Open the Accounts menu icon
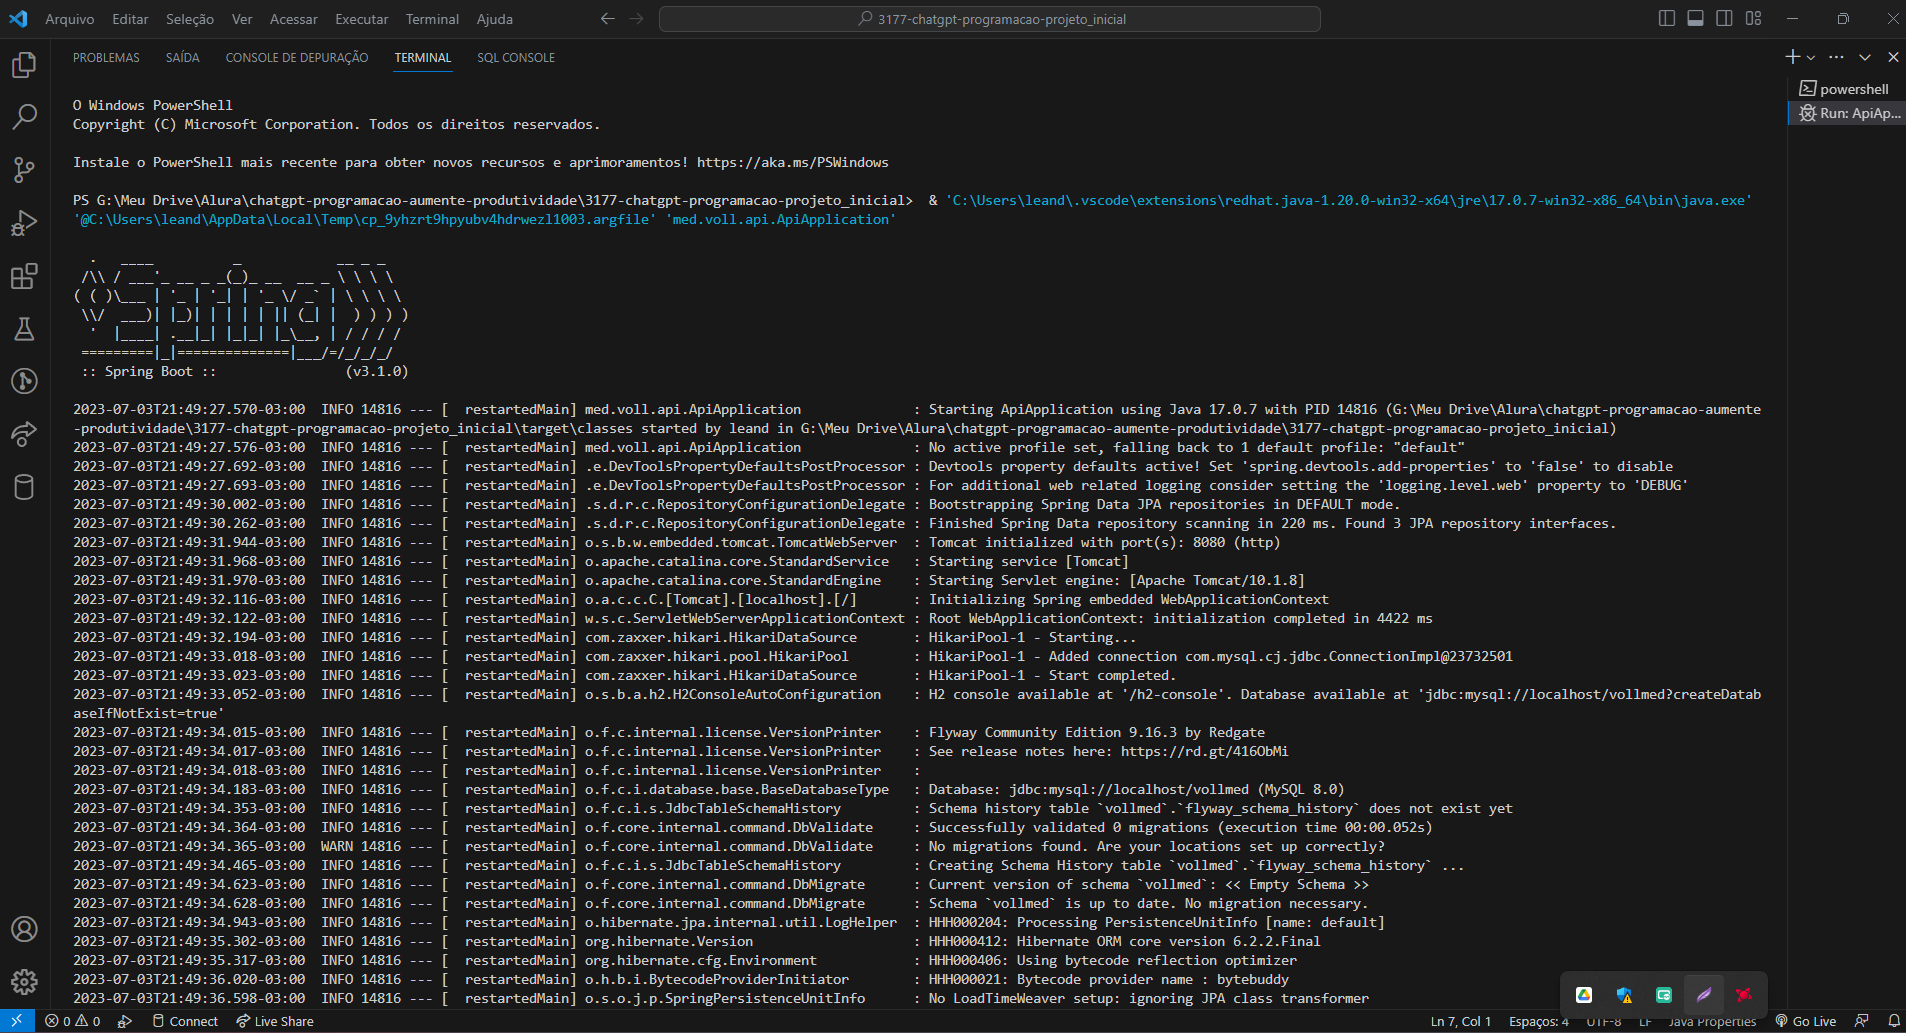The height and width of the screenshot is (1033, 1906). 24,929
